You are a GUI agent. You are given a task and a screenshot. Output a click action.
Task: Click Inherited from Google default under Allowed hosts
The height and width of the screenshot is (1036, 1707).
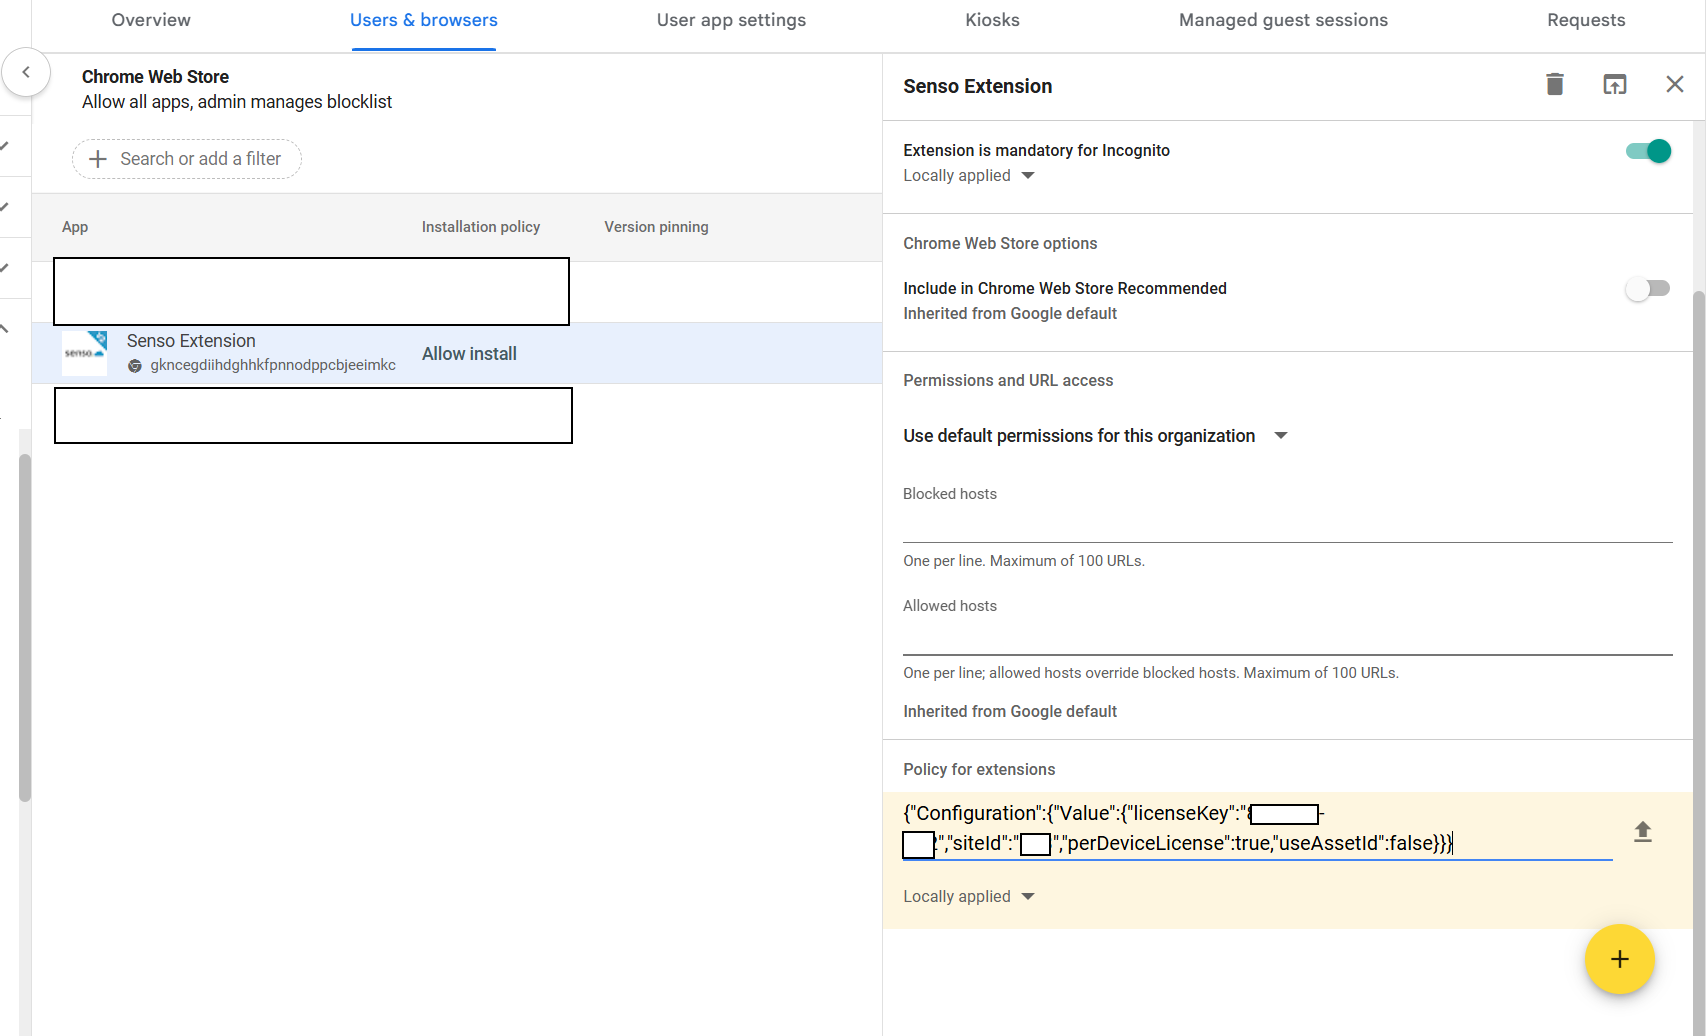point(1010,712)
